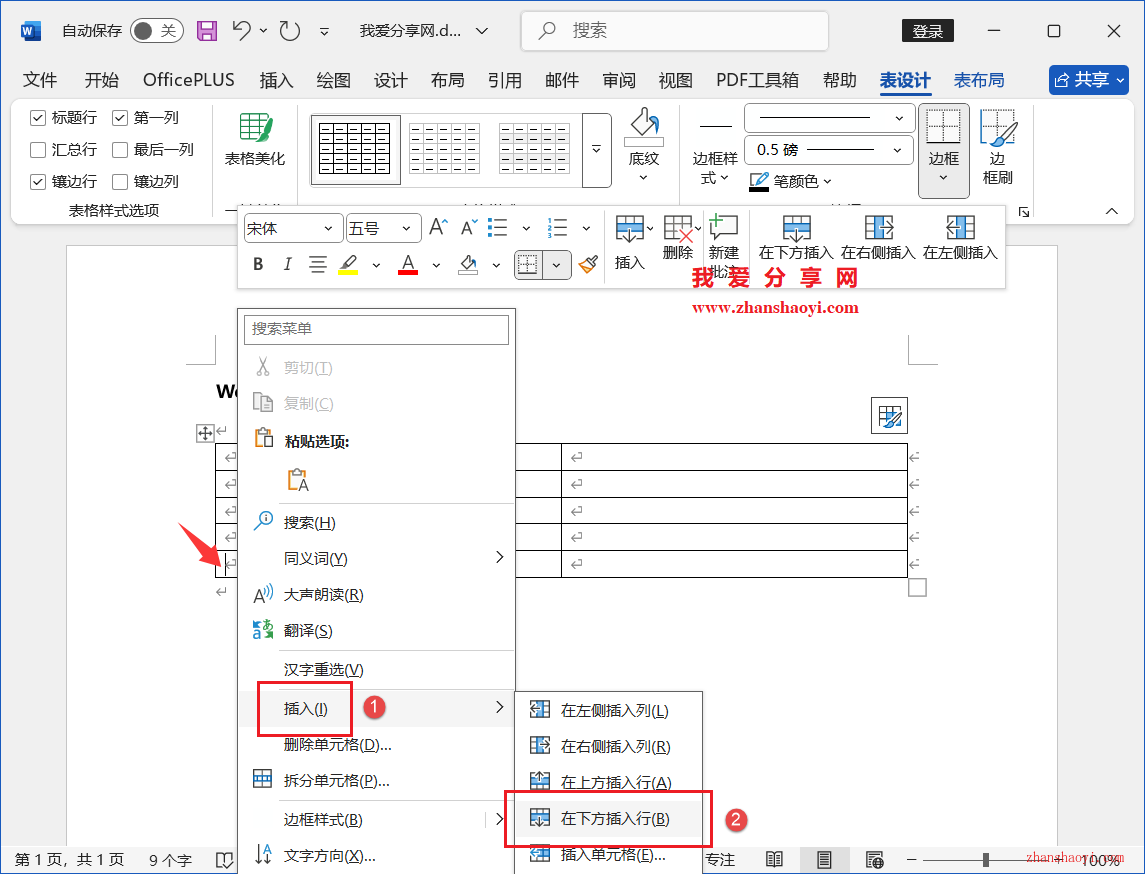Select 翻译(S) in context menu

(377, 630)
